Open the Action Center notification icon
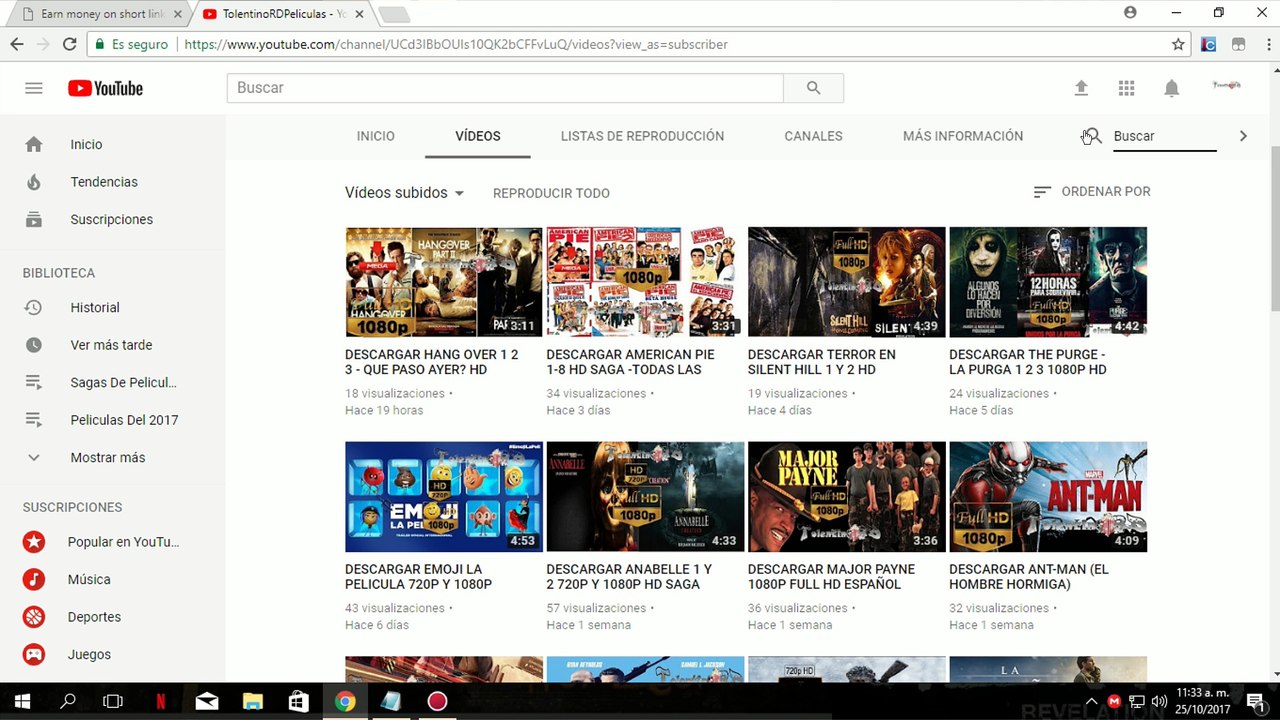The height and width of the screenshot is (720, 1280). point(1254,701)
